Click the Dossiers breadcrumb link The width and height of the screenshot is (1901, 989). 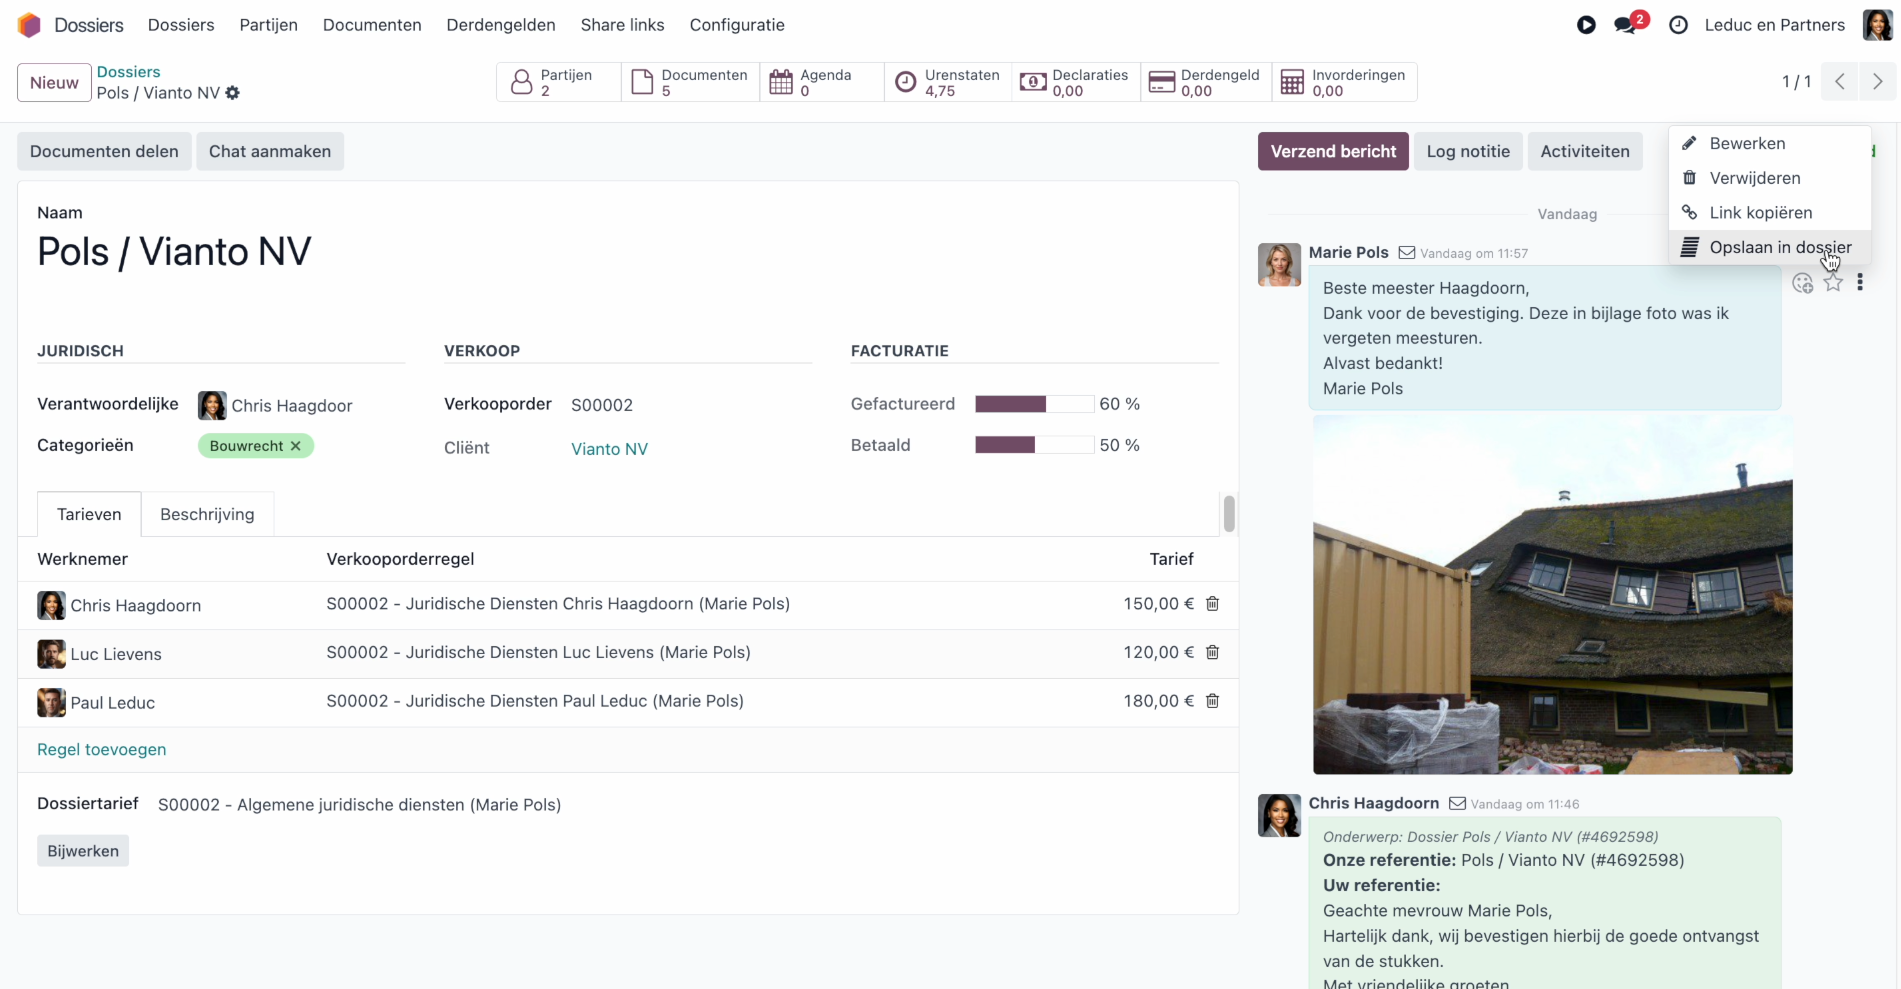pyautogui.click(x=129, y=72)
